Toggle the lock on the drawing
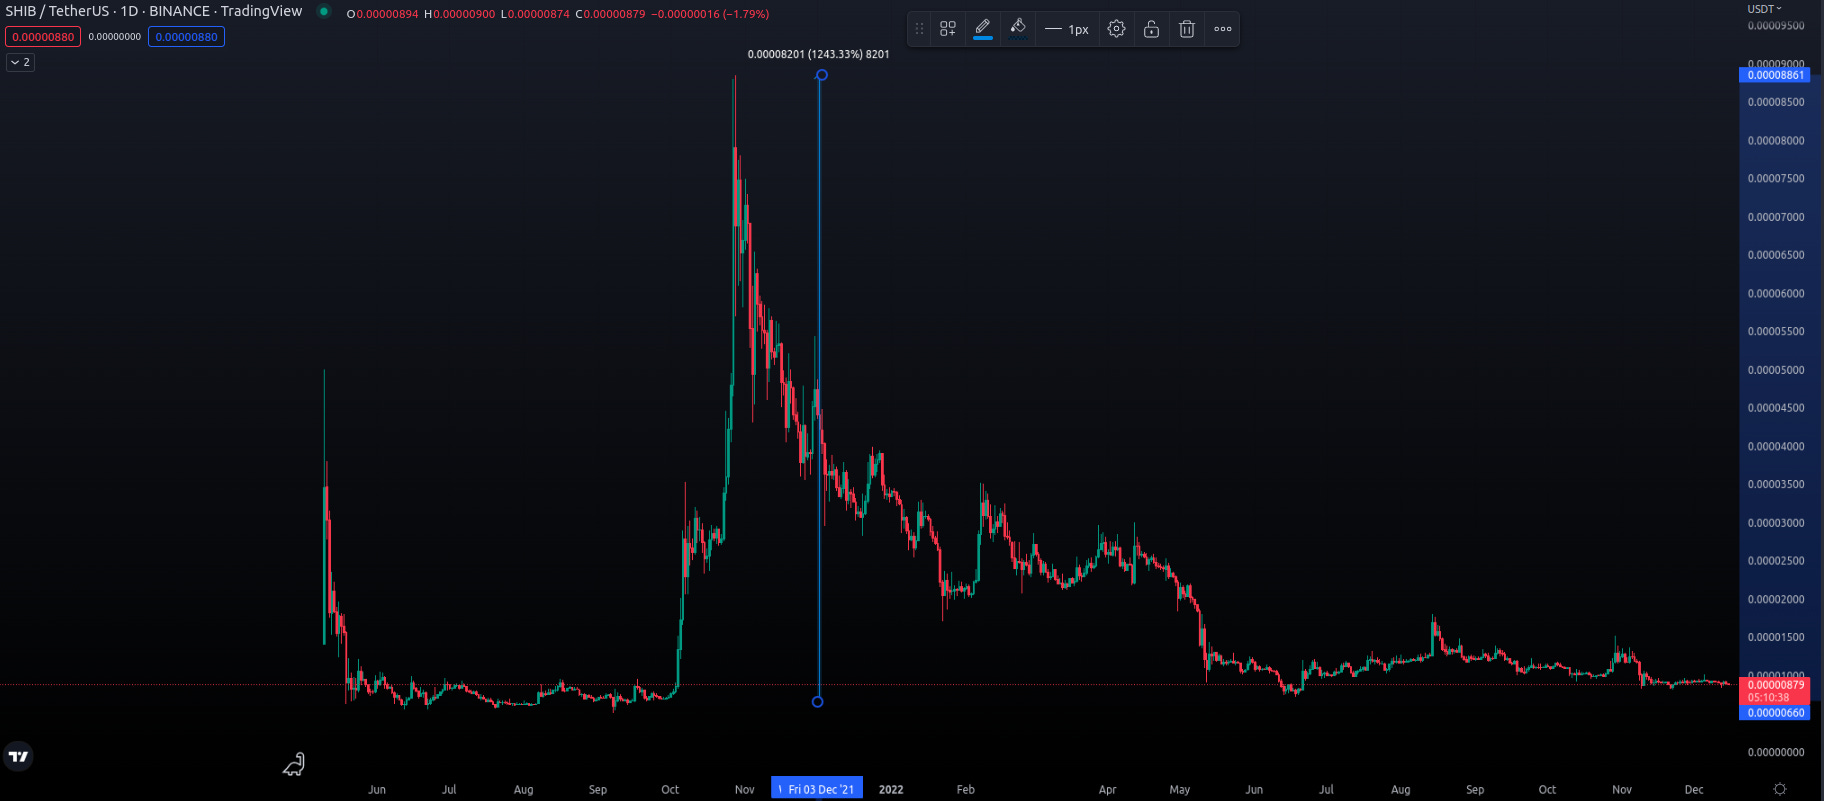1824x801 pixels. click(x=1152, y=29)
